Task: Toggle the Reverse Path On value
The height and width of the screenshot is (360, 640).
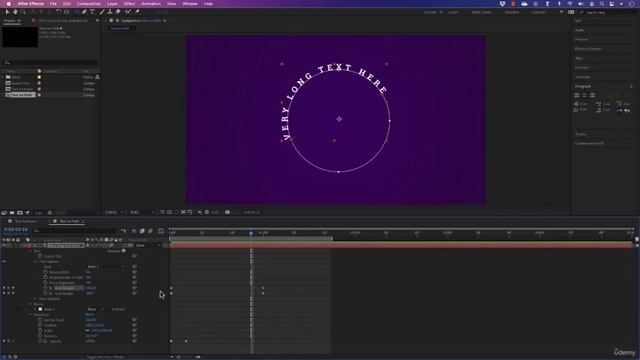Action: click(x=88, y=272)
